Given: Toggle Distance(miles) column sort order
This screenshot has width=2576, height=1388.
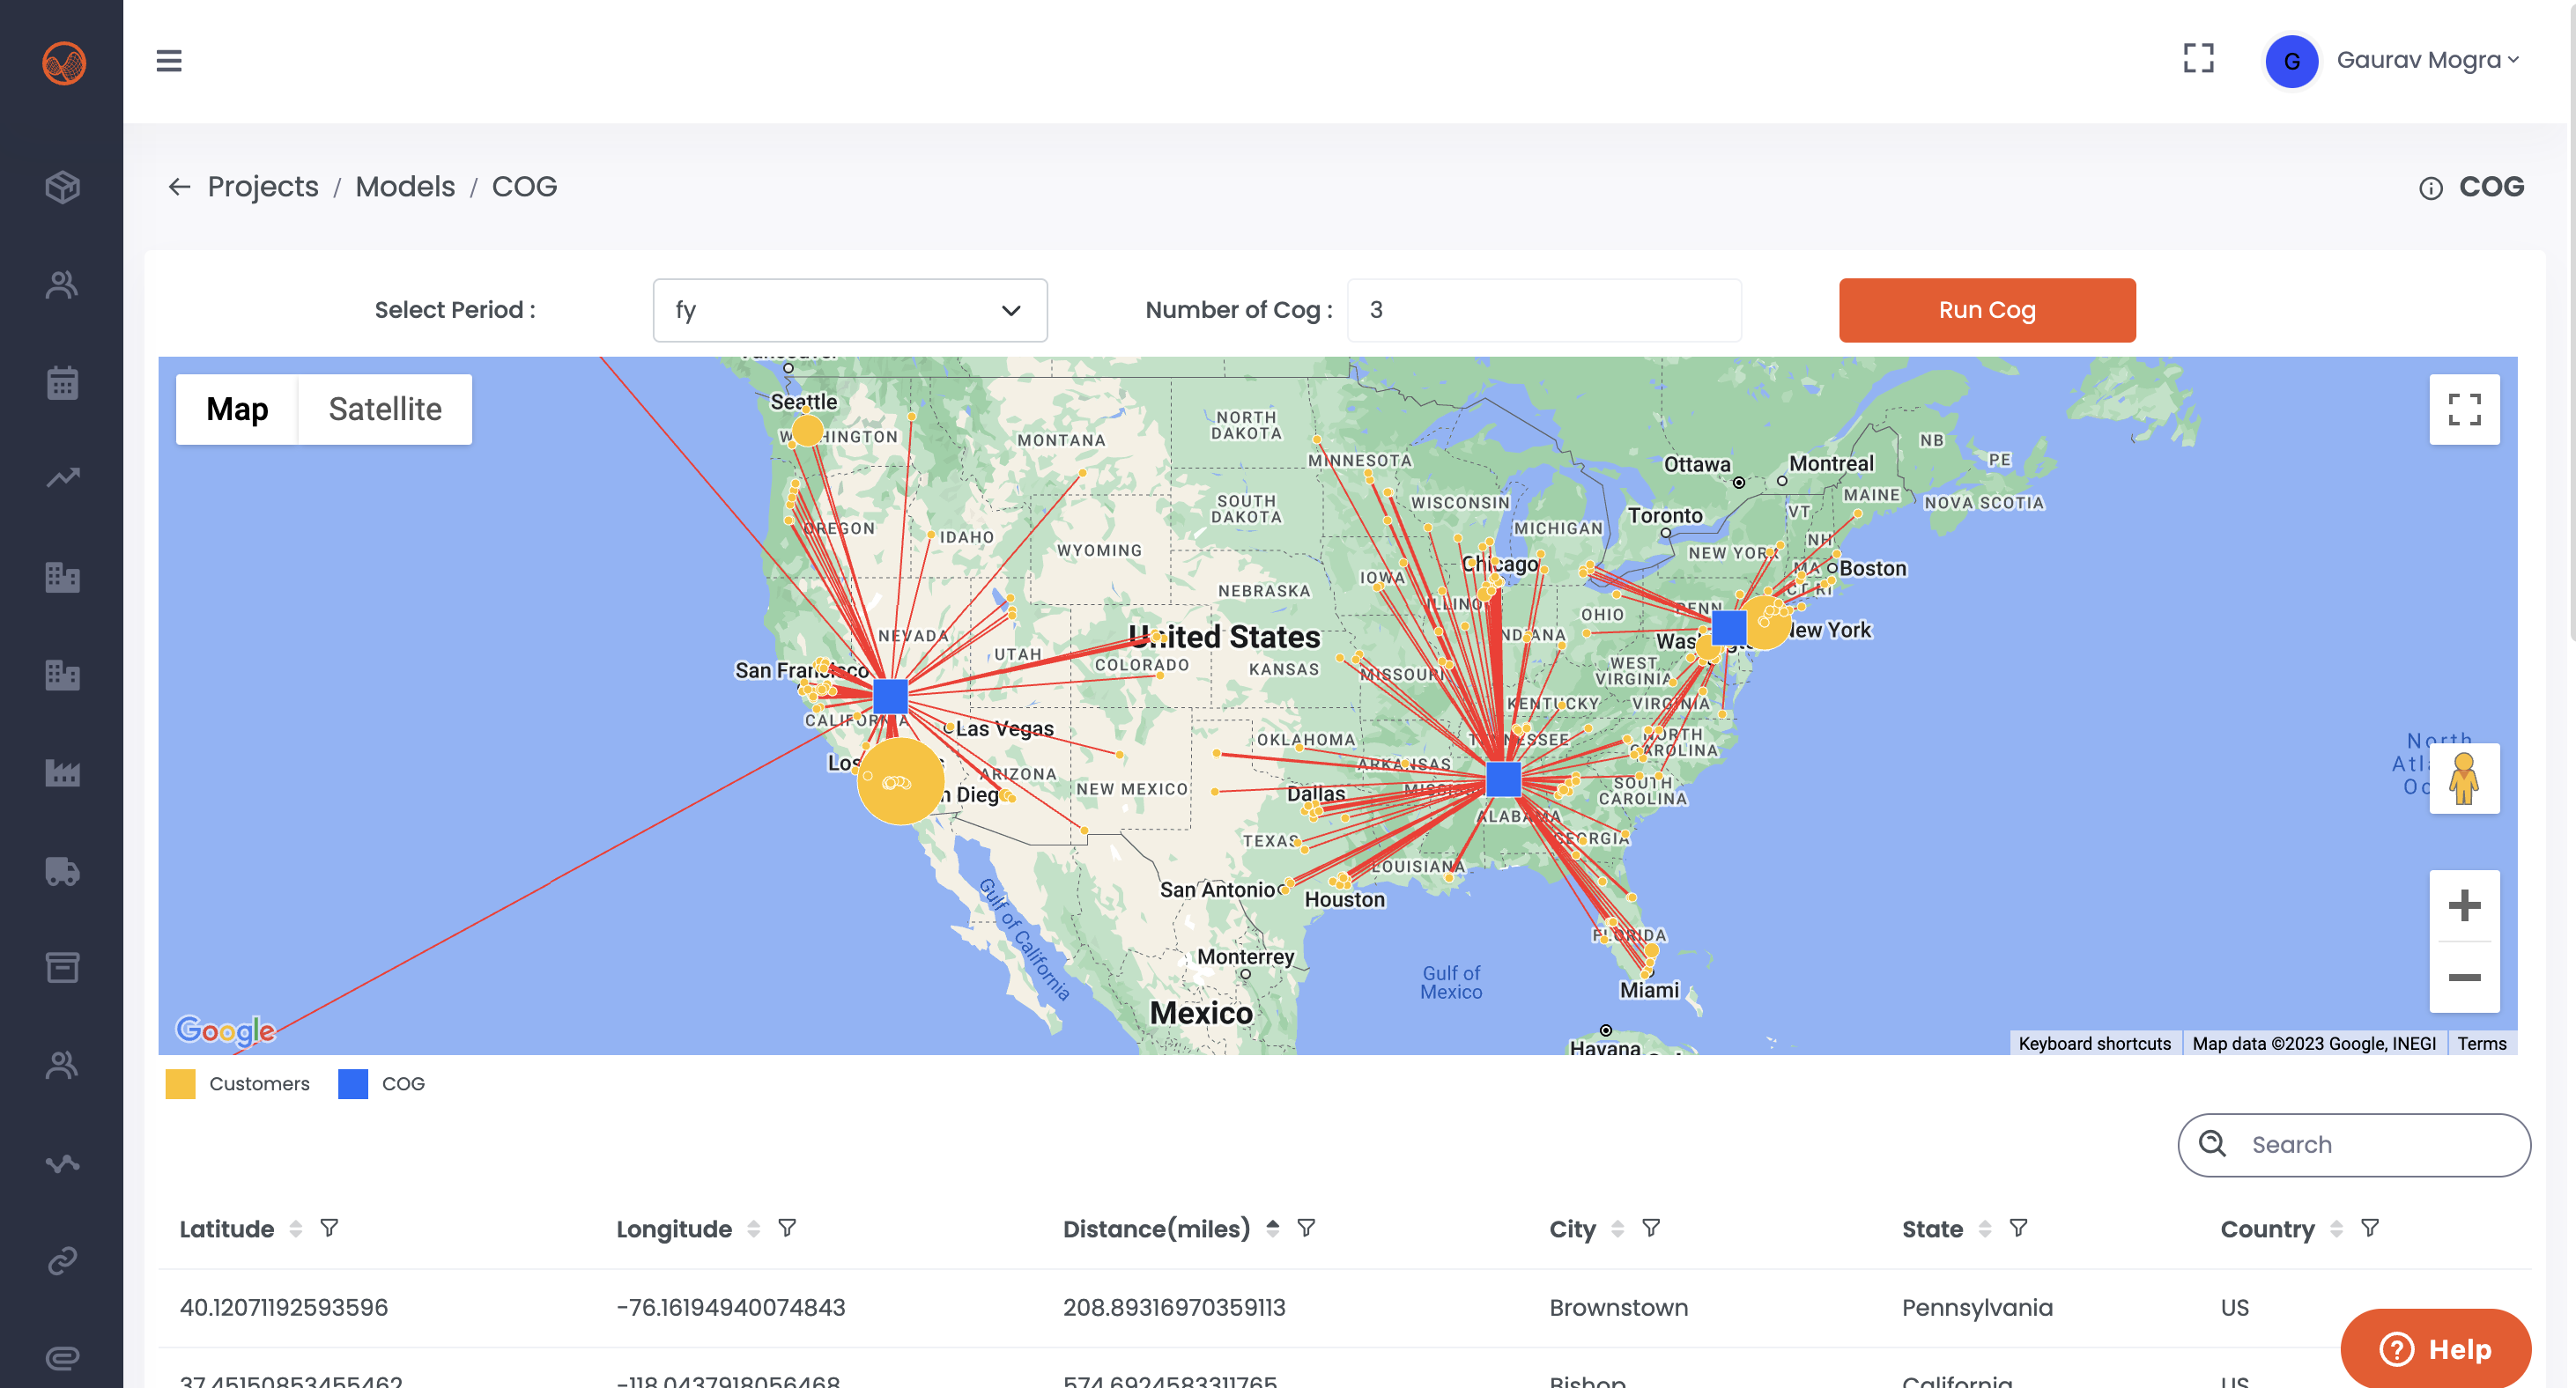Looking at the screenshot, I should click(1272, 1228).
